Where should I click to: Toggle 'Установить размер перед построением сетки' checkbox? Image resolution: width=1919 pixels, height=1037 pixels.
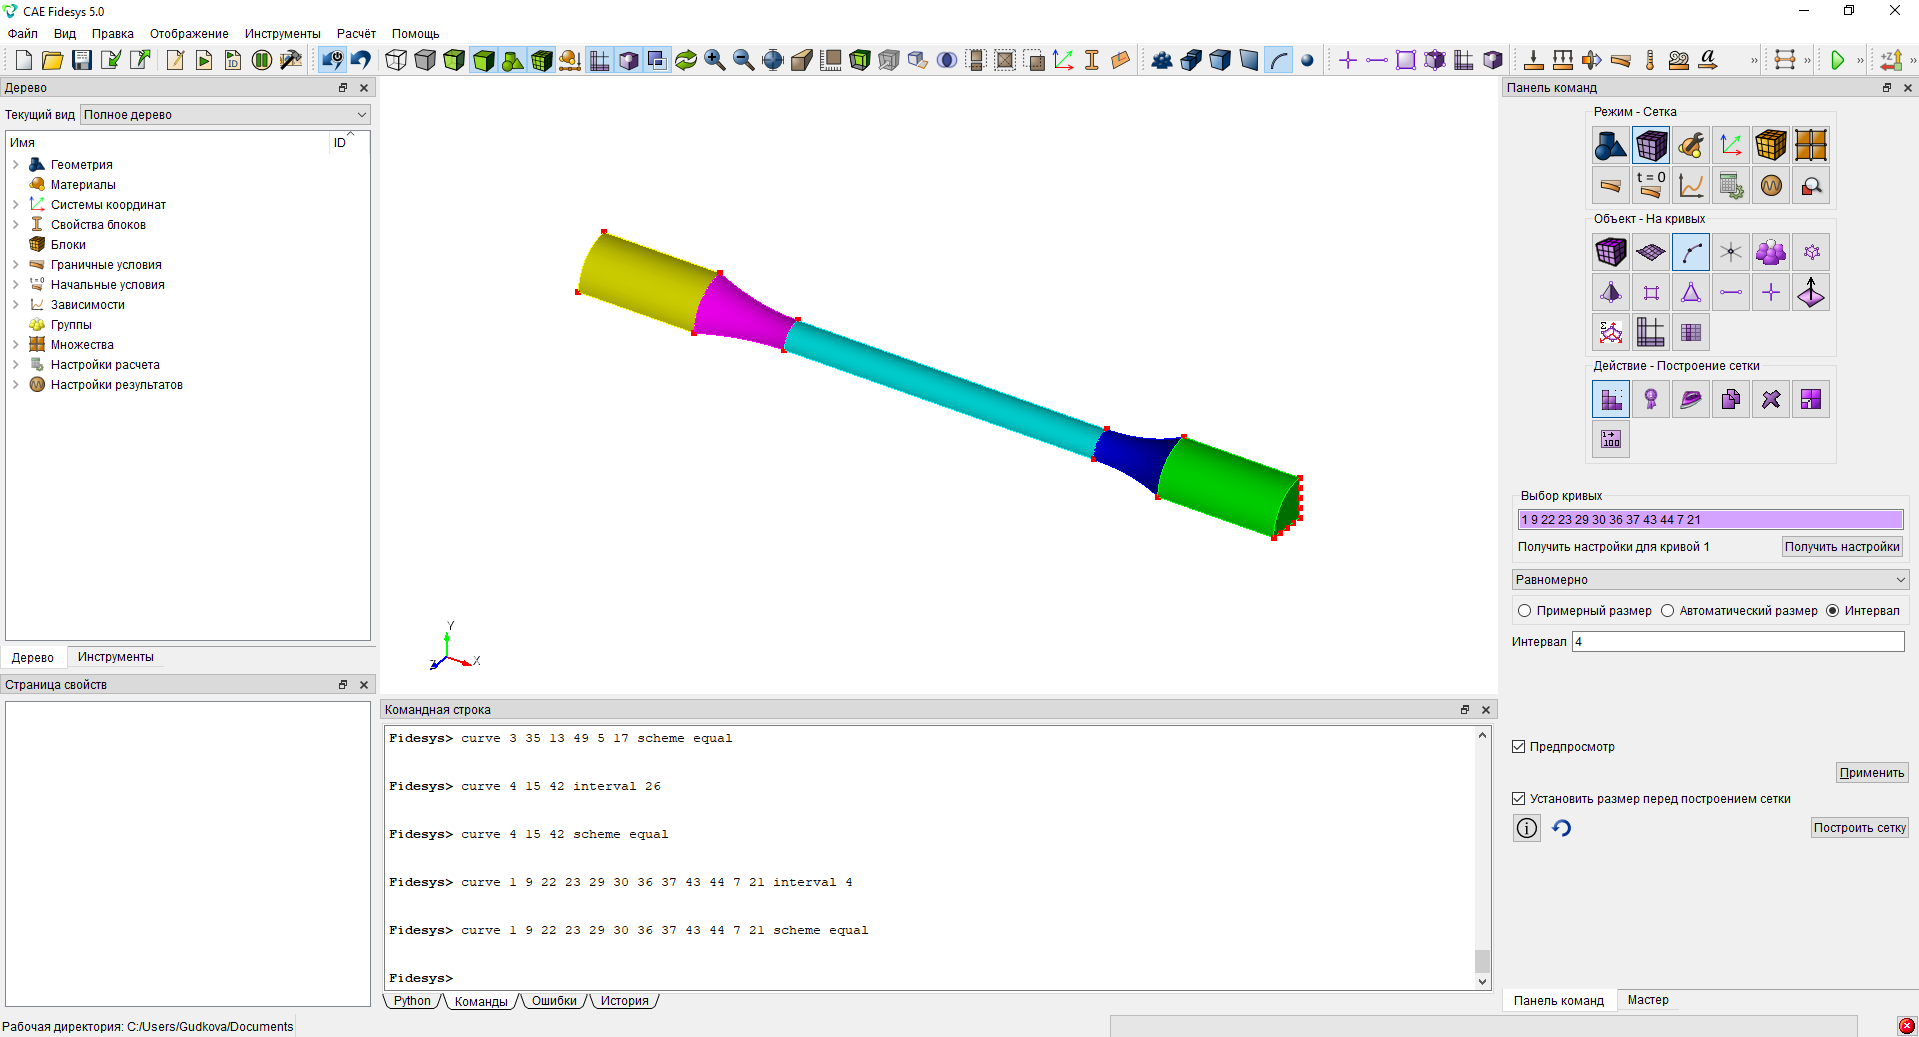pos(1519,799)
